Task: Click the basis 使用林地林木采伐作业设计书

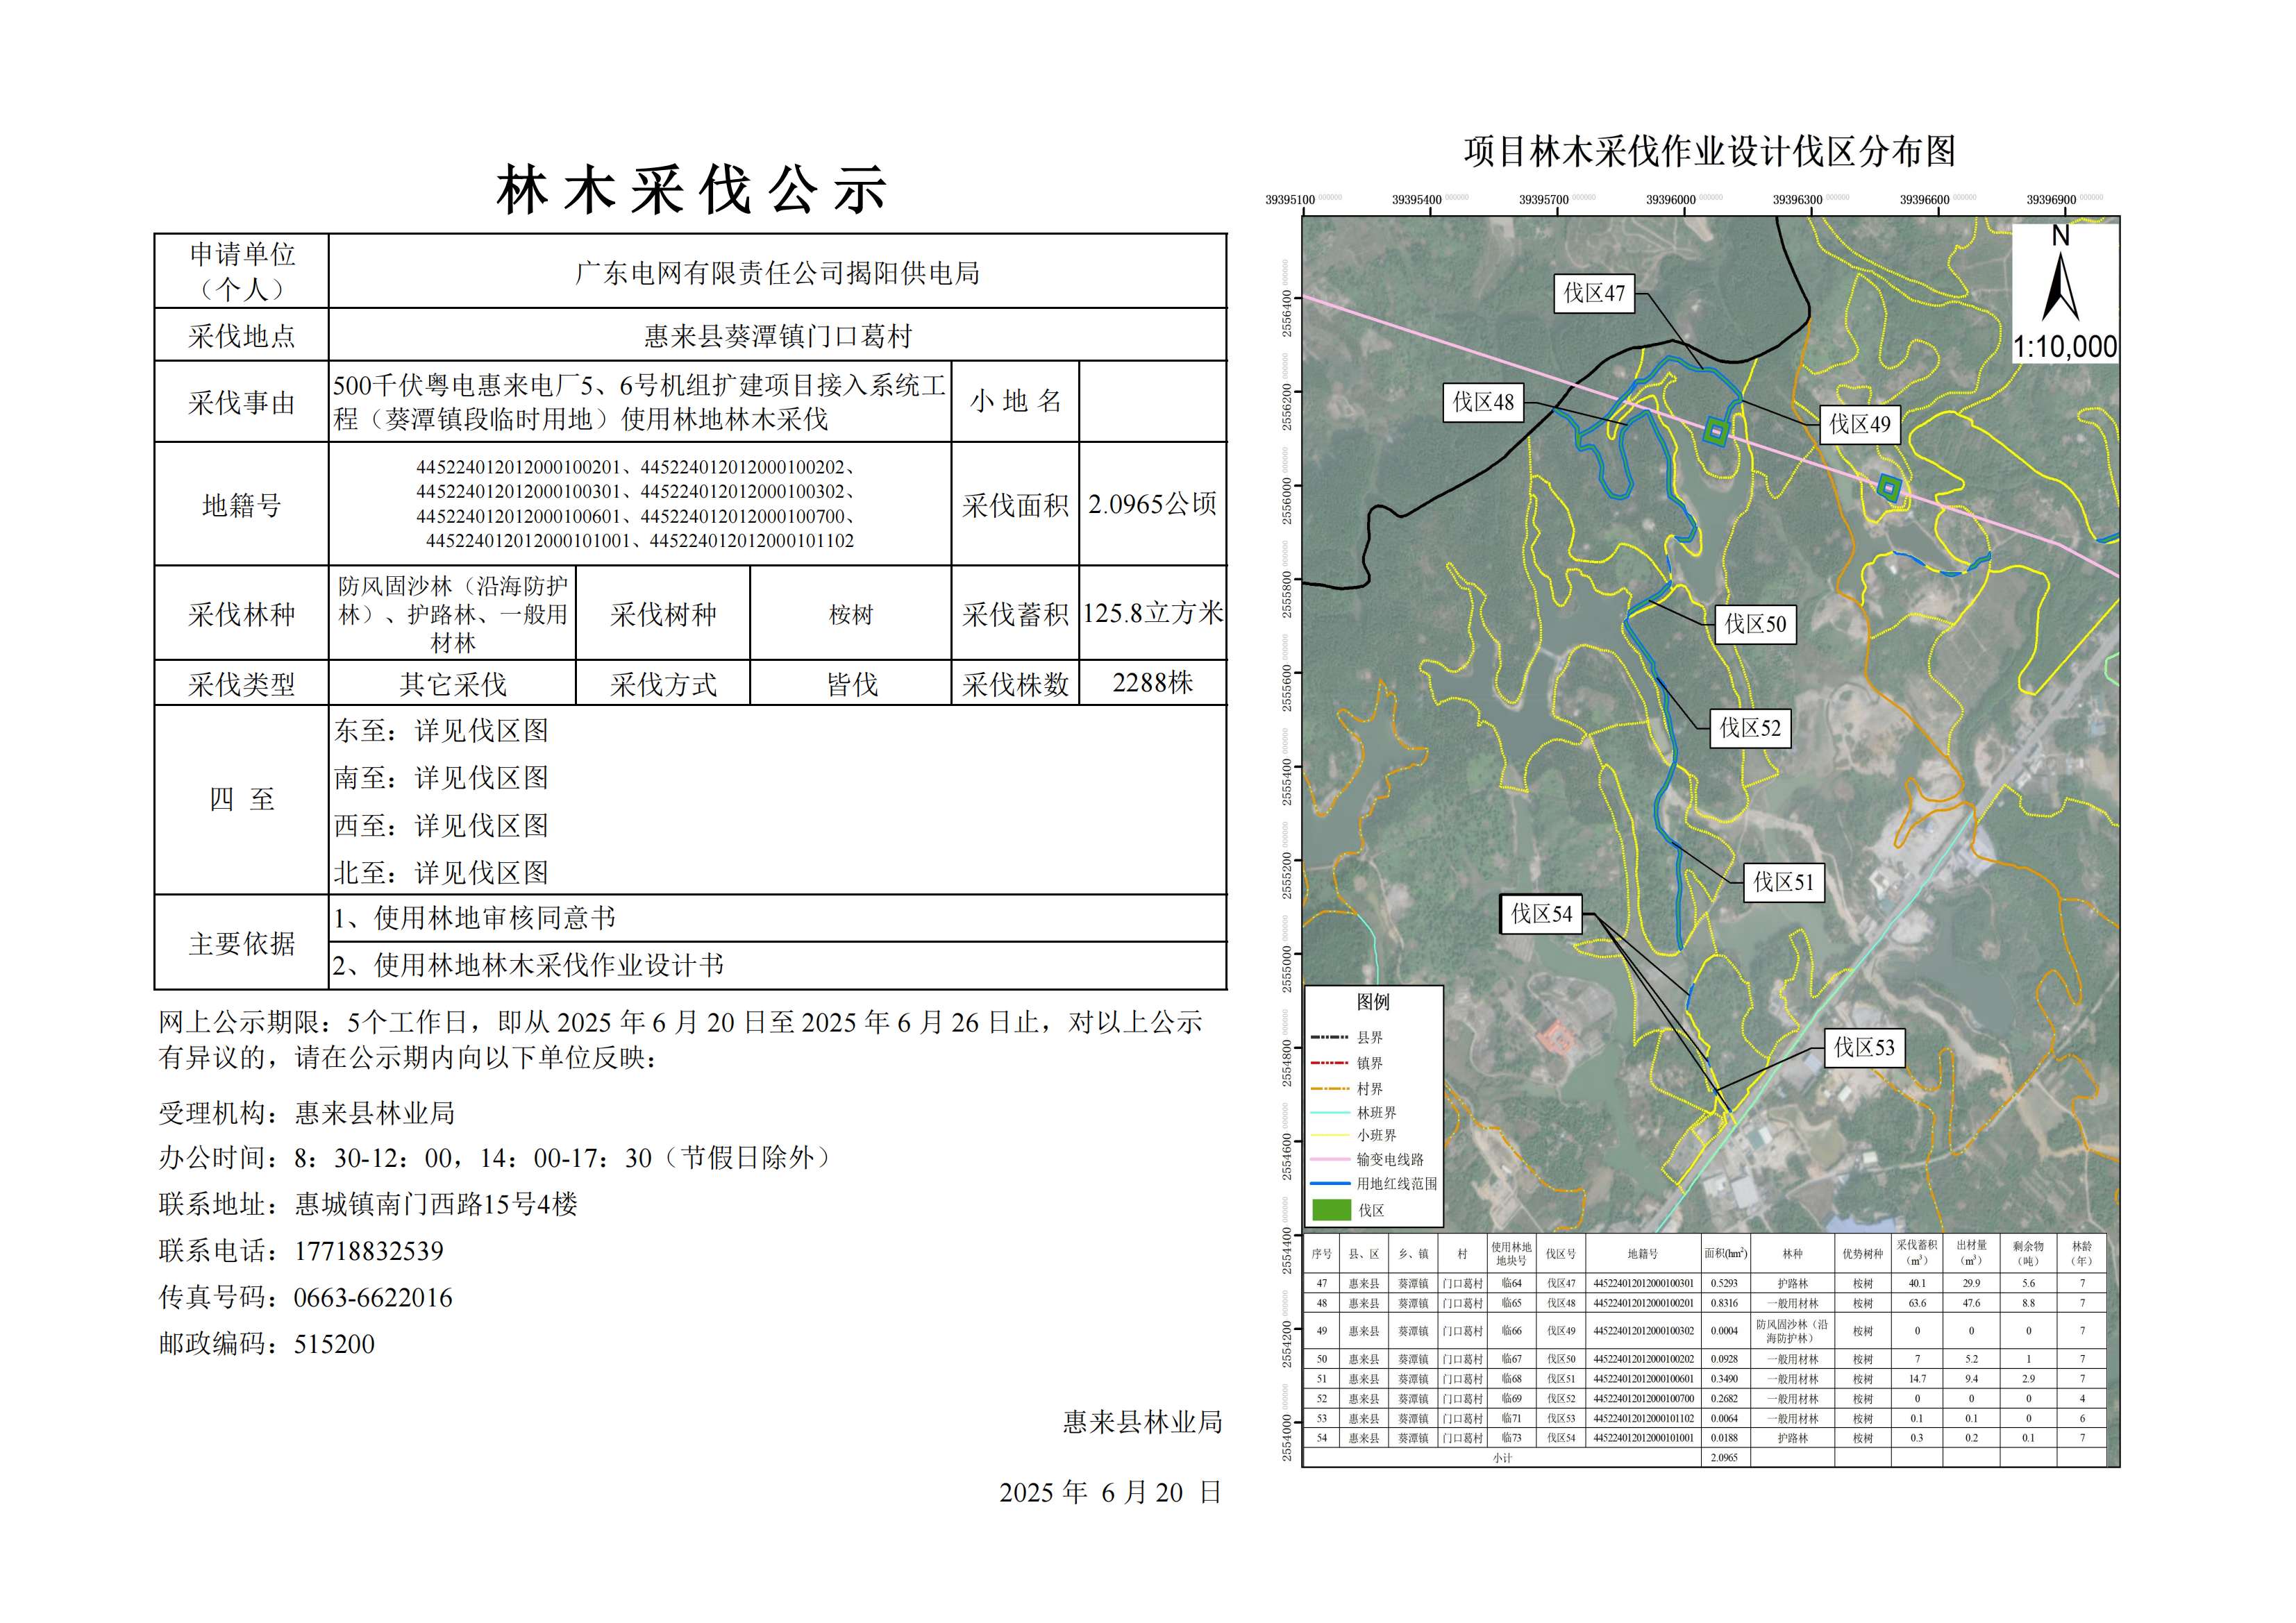Action: click(549, 965)
